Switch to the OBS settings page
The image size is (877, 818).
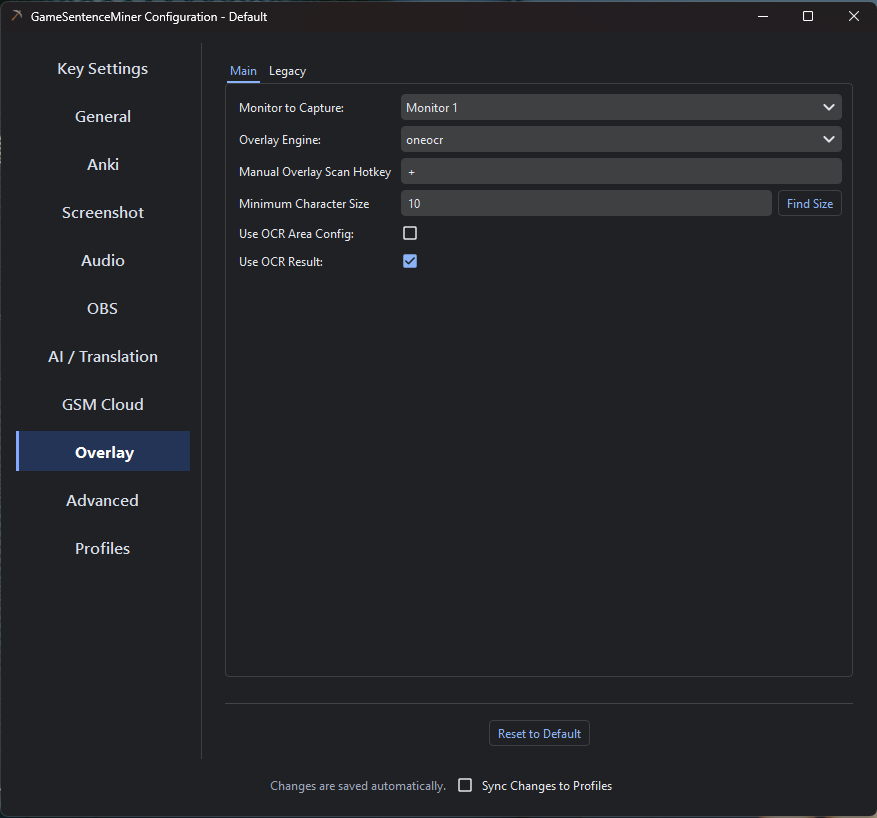[103, 309]
